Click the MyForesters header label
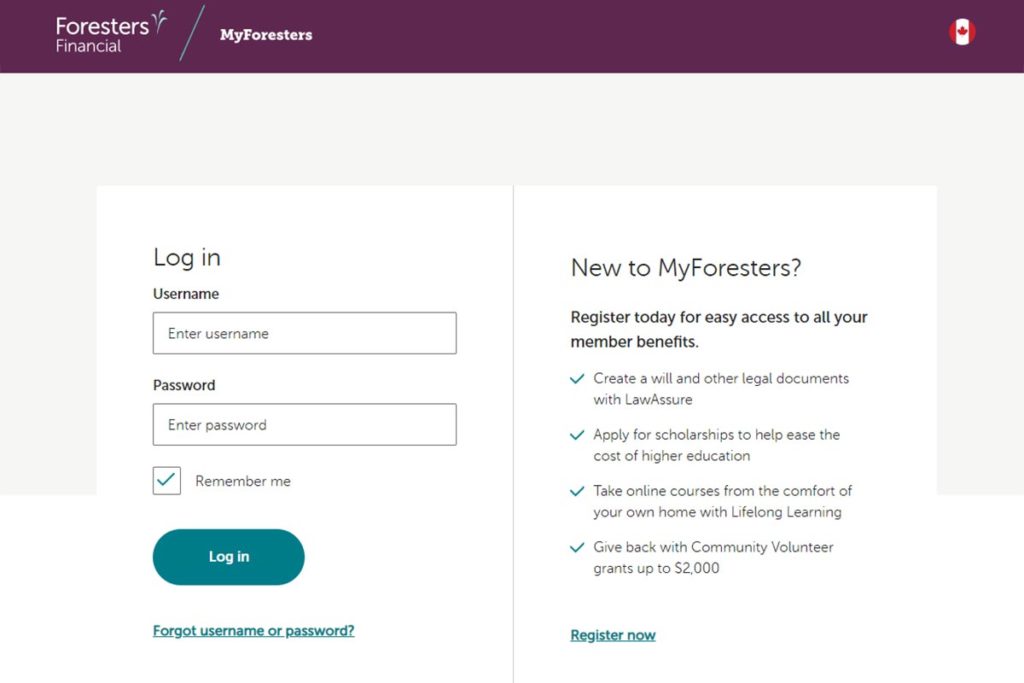This screenshot has height=683, width=1024. (x=266, y=34)
